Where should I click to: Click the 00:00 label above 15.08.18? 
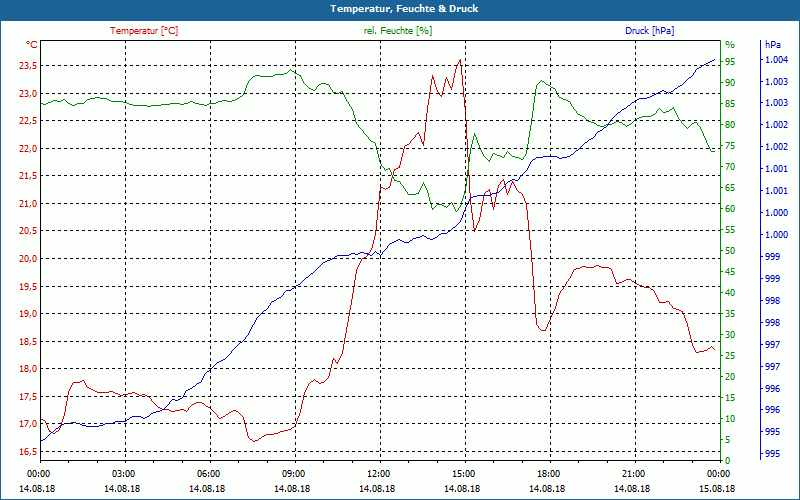point(719,473)
